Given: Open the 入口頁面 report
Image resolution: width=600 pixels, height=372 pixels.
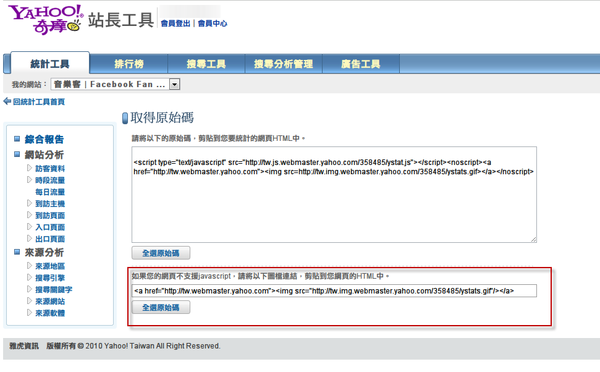Looking at the screenshot, I should pos(50,227).
